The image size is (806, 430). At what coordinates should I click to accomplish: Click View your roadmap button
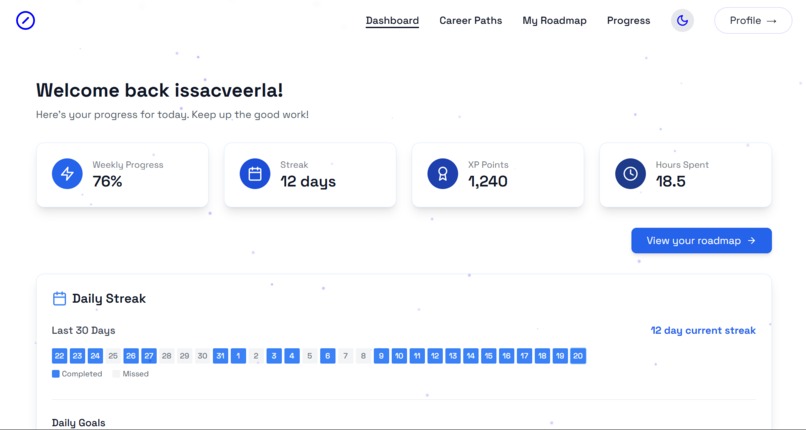pos(701,240)
